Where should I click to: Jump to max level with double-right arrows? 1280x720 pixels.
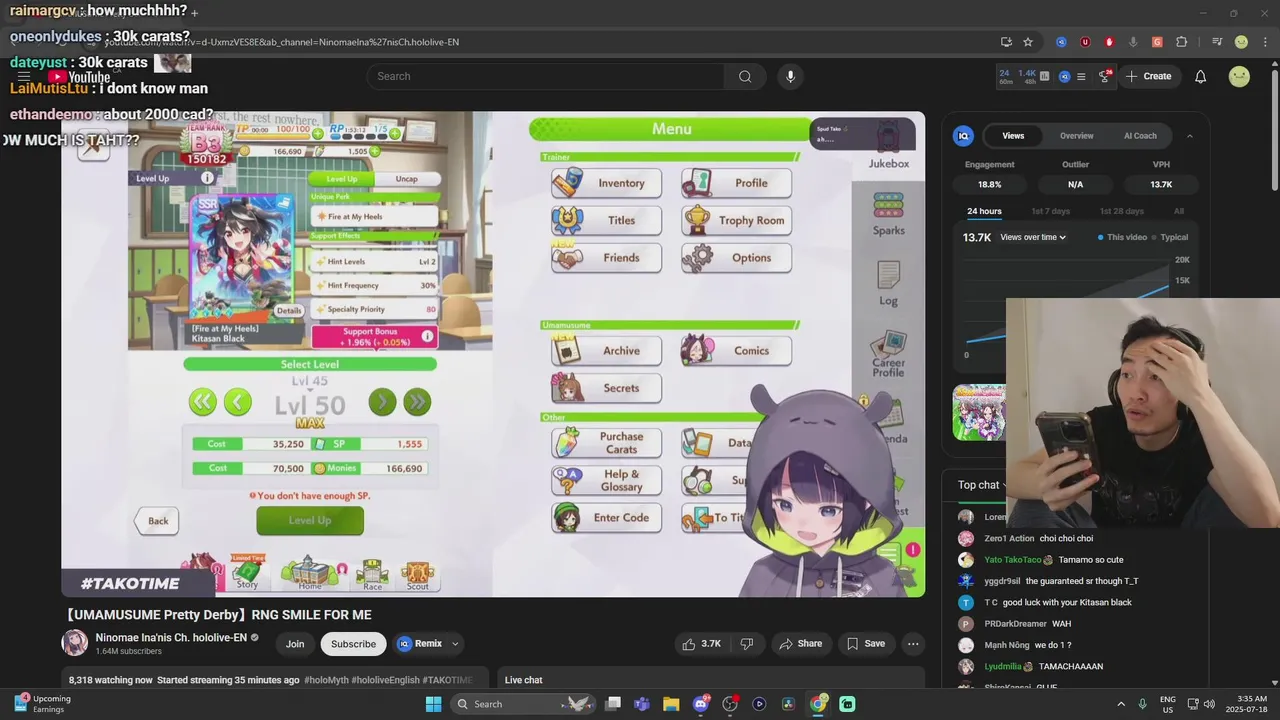pyautogui.click(x=417, y=402)
